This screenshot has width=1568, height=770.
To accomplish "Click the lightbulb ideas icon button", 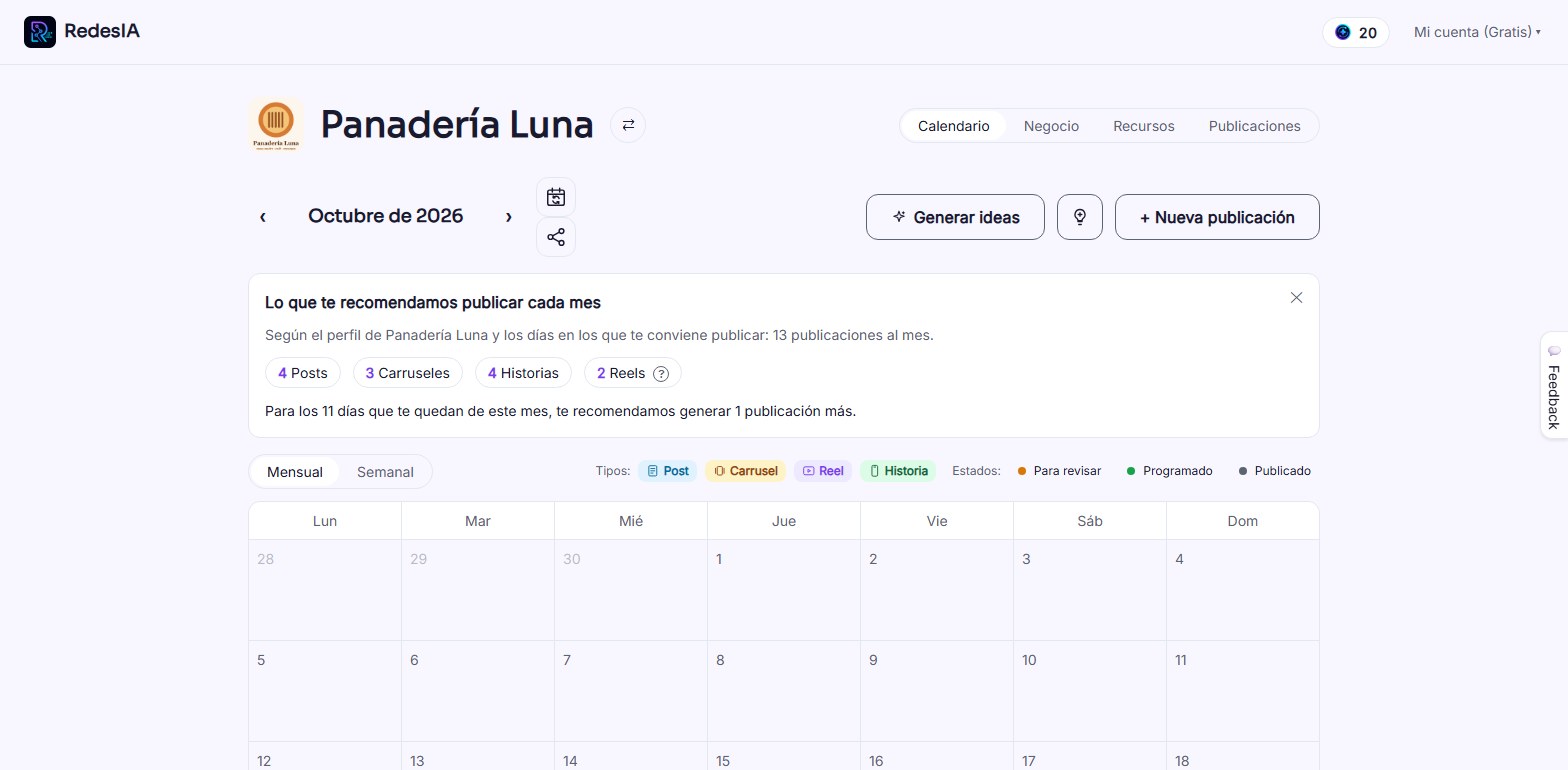I will point(1080,217).
